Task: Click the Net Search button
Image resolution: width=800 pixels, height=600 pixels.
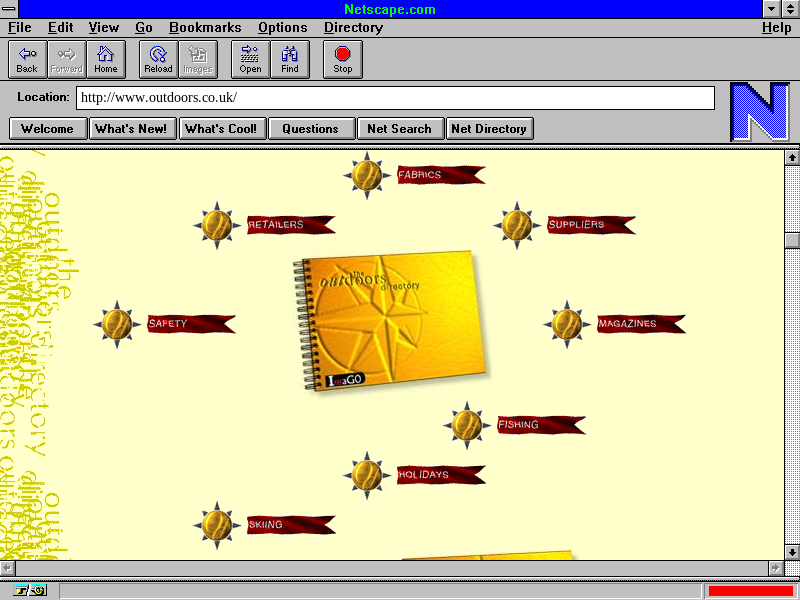Action: click(x=399, y=128)
